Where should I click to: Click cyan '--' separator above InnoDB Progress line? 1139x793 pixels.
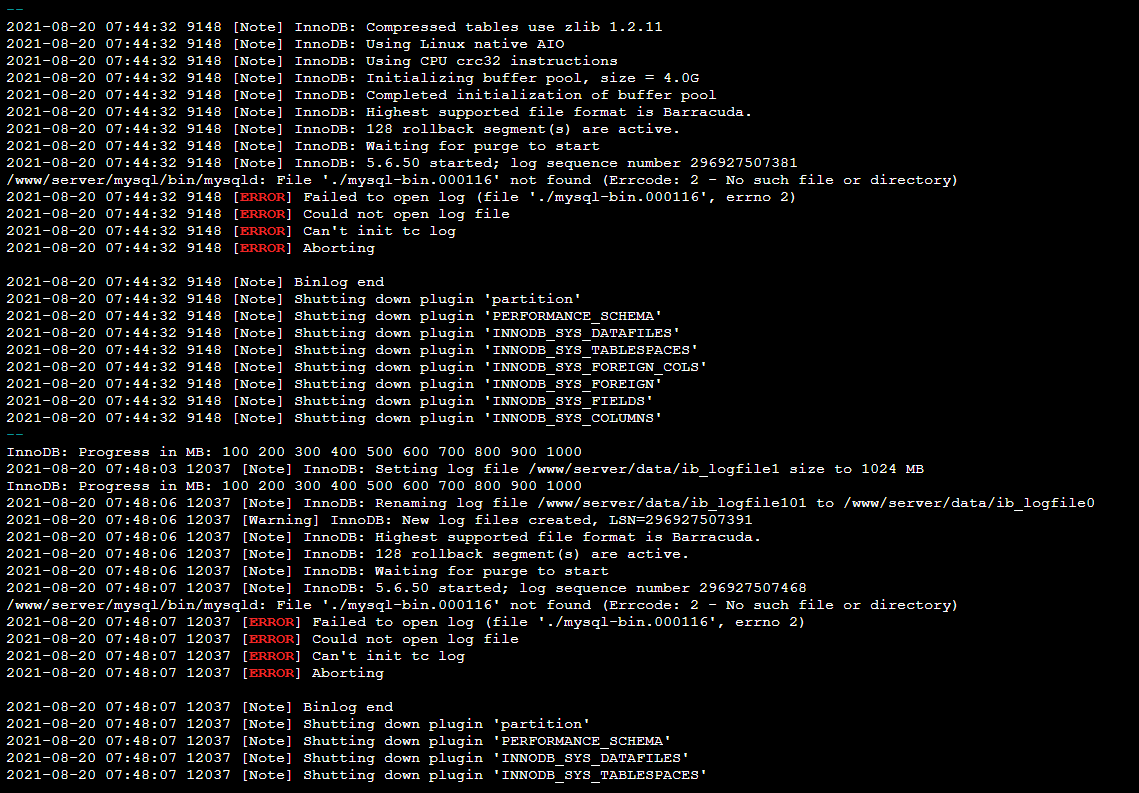pyautogui.click(x=15, y=435)
